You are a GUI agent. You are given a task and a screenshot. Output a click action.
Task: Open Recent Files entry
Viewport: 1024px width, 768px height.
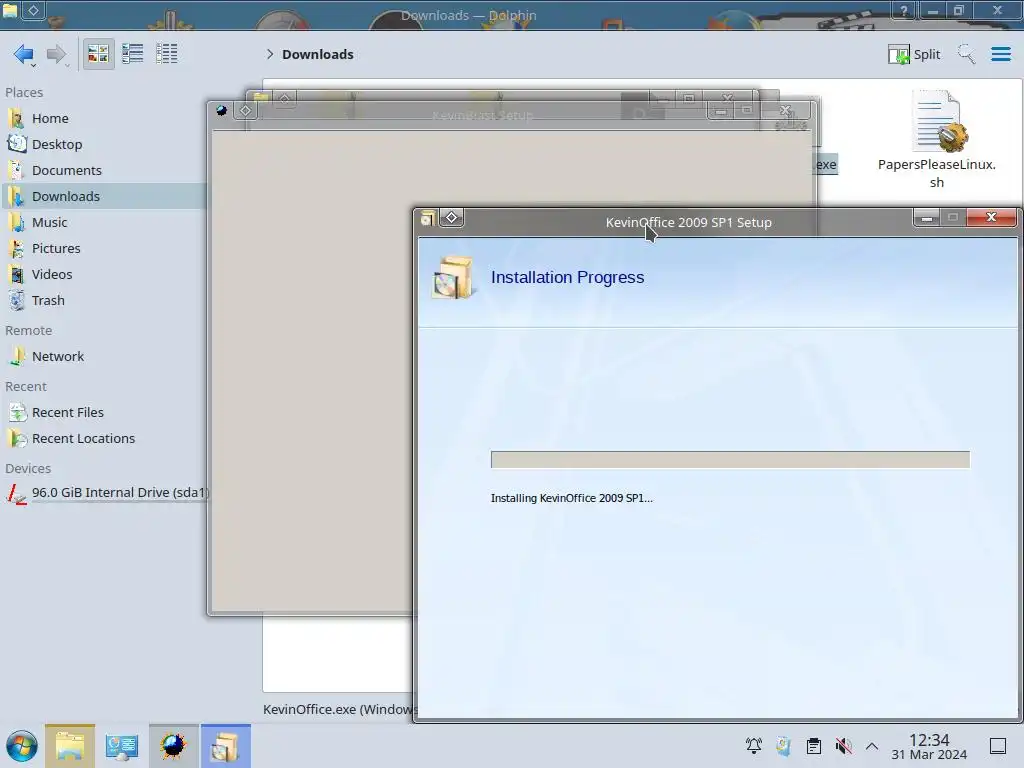pyautogui.click(x=104, y=413)
